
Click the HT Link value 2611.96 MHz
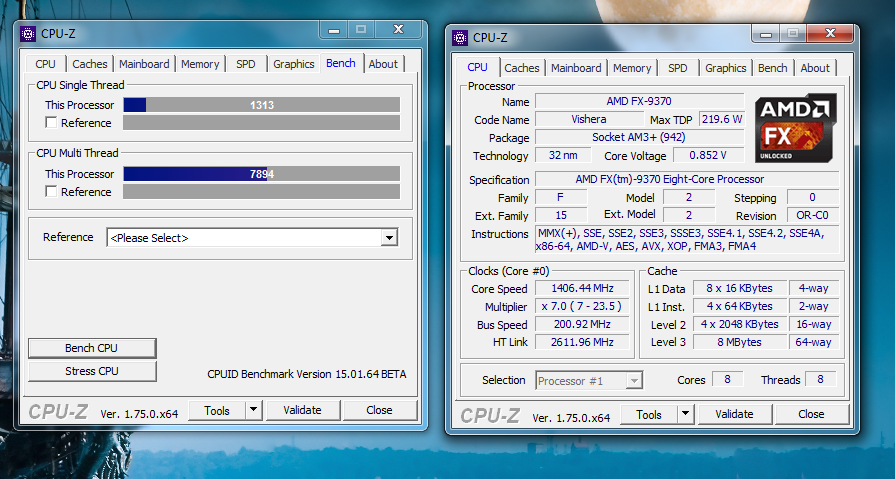(x=582, y=342)
